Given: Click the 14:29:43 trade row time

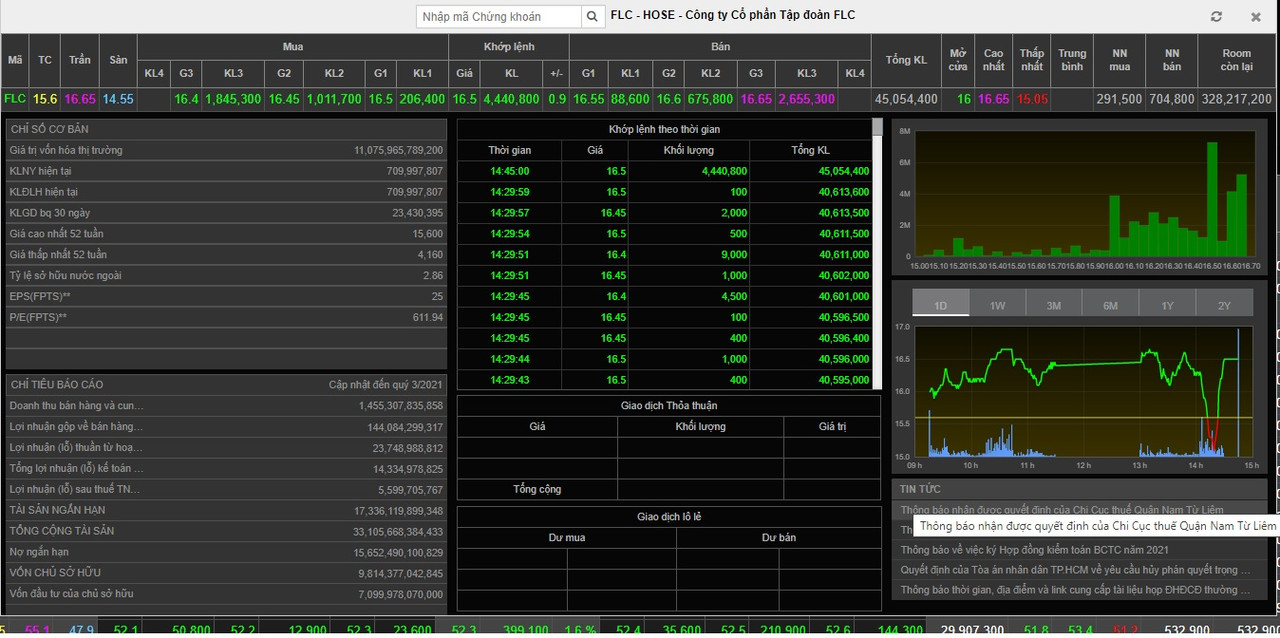Looking at the screenshot, I should click(509, 380).
